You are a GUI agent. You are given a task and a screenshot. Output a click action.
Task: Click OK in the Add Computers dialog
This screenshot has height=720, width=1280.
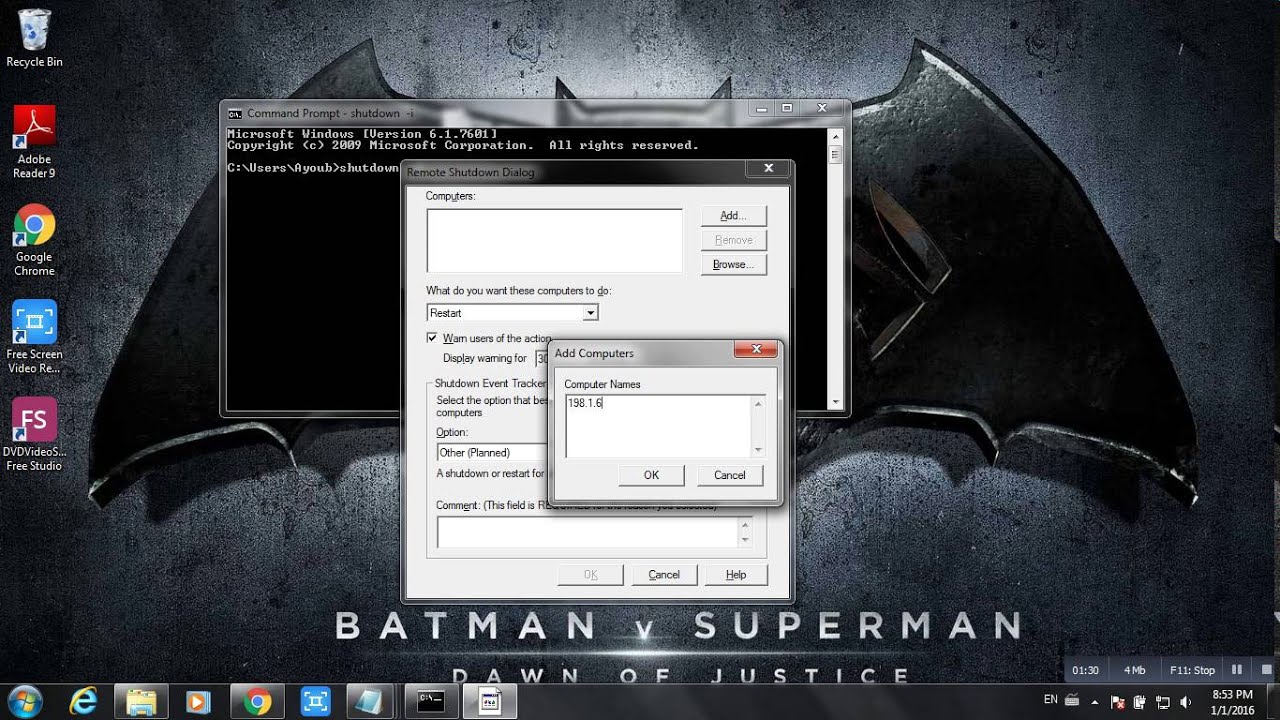(x=651, y=475)
